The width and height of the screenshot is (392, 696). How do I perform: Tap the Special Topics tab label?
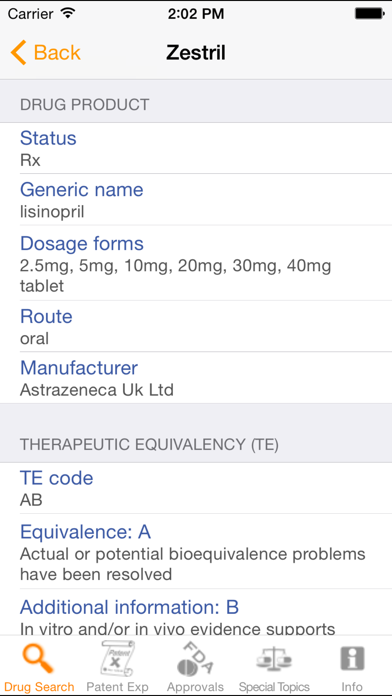274,687
